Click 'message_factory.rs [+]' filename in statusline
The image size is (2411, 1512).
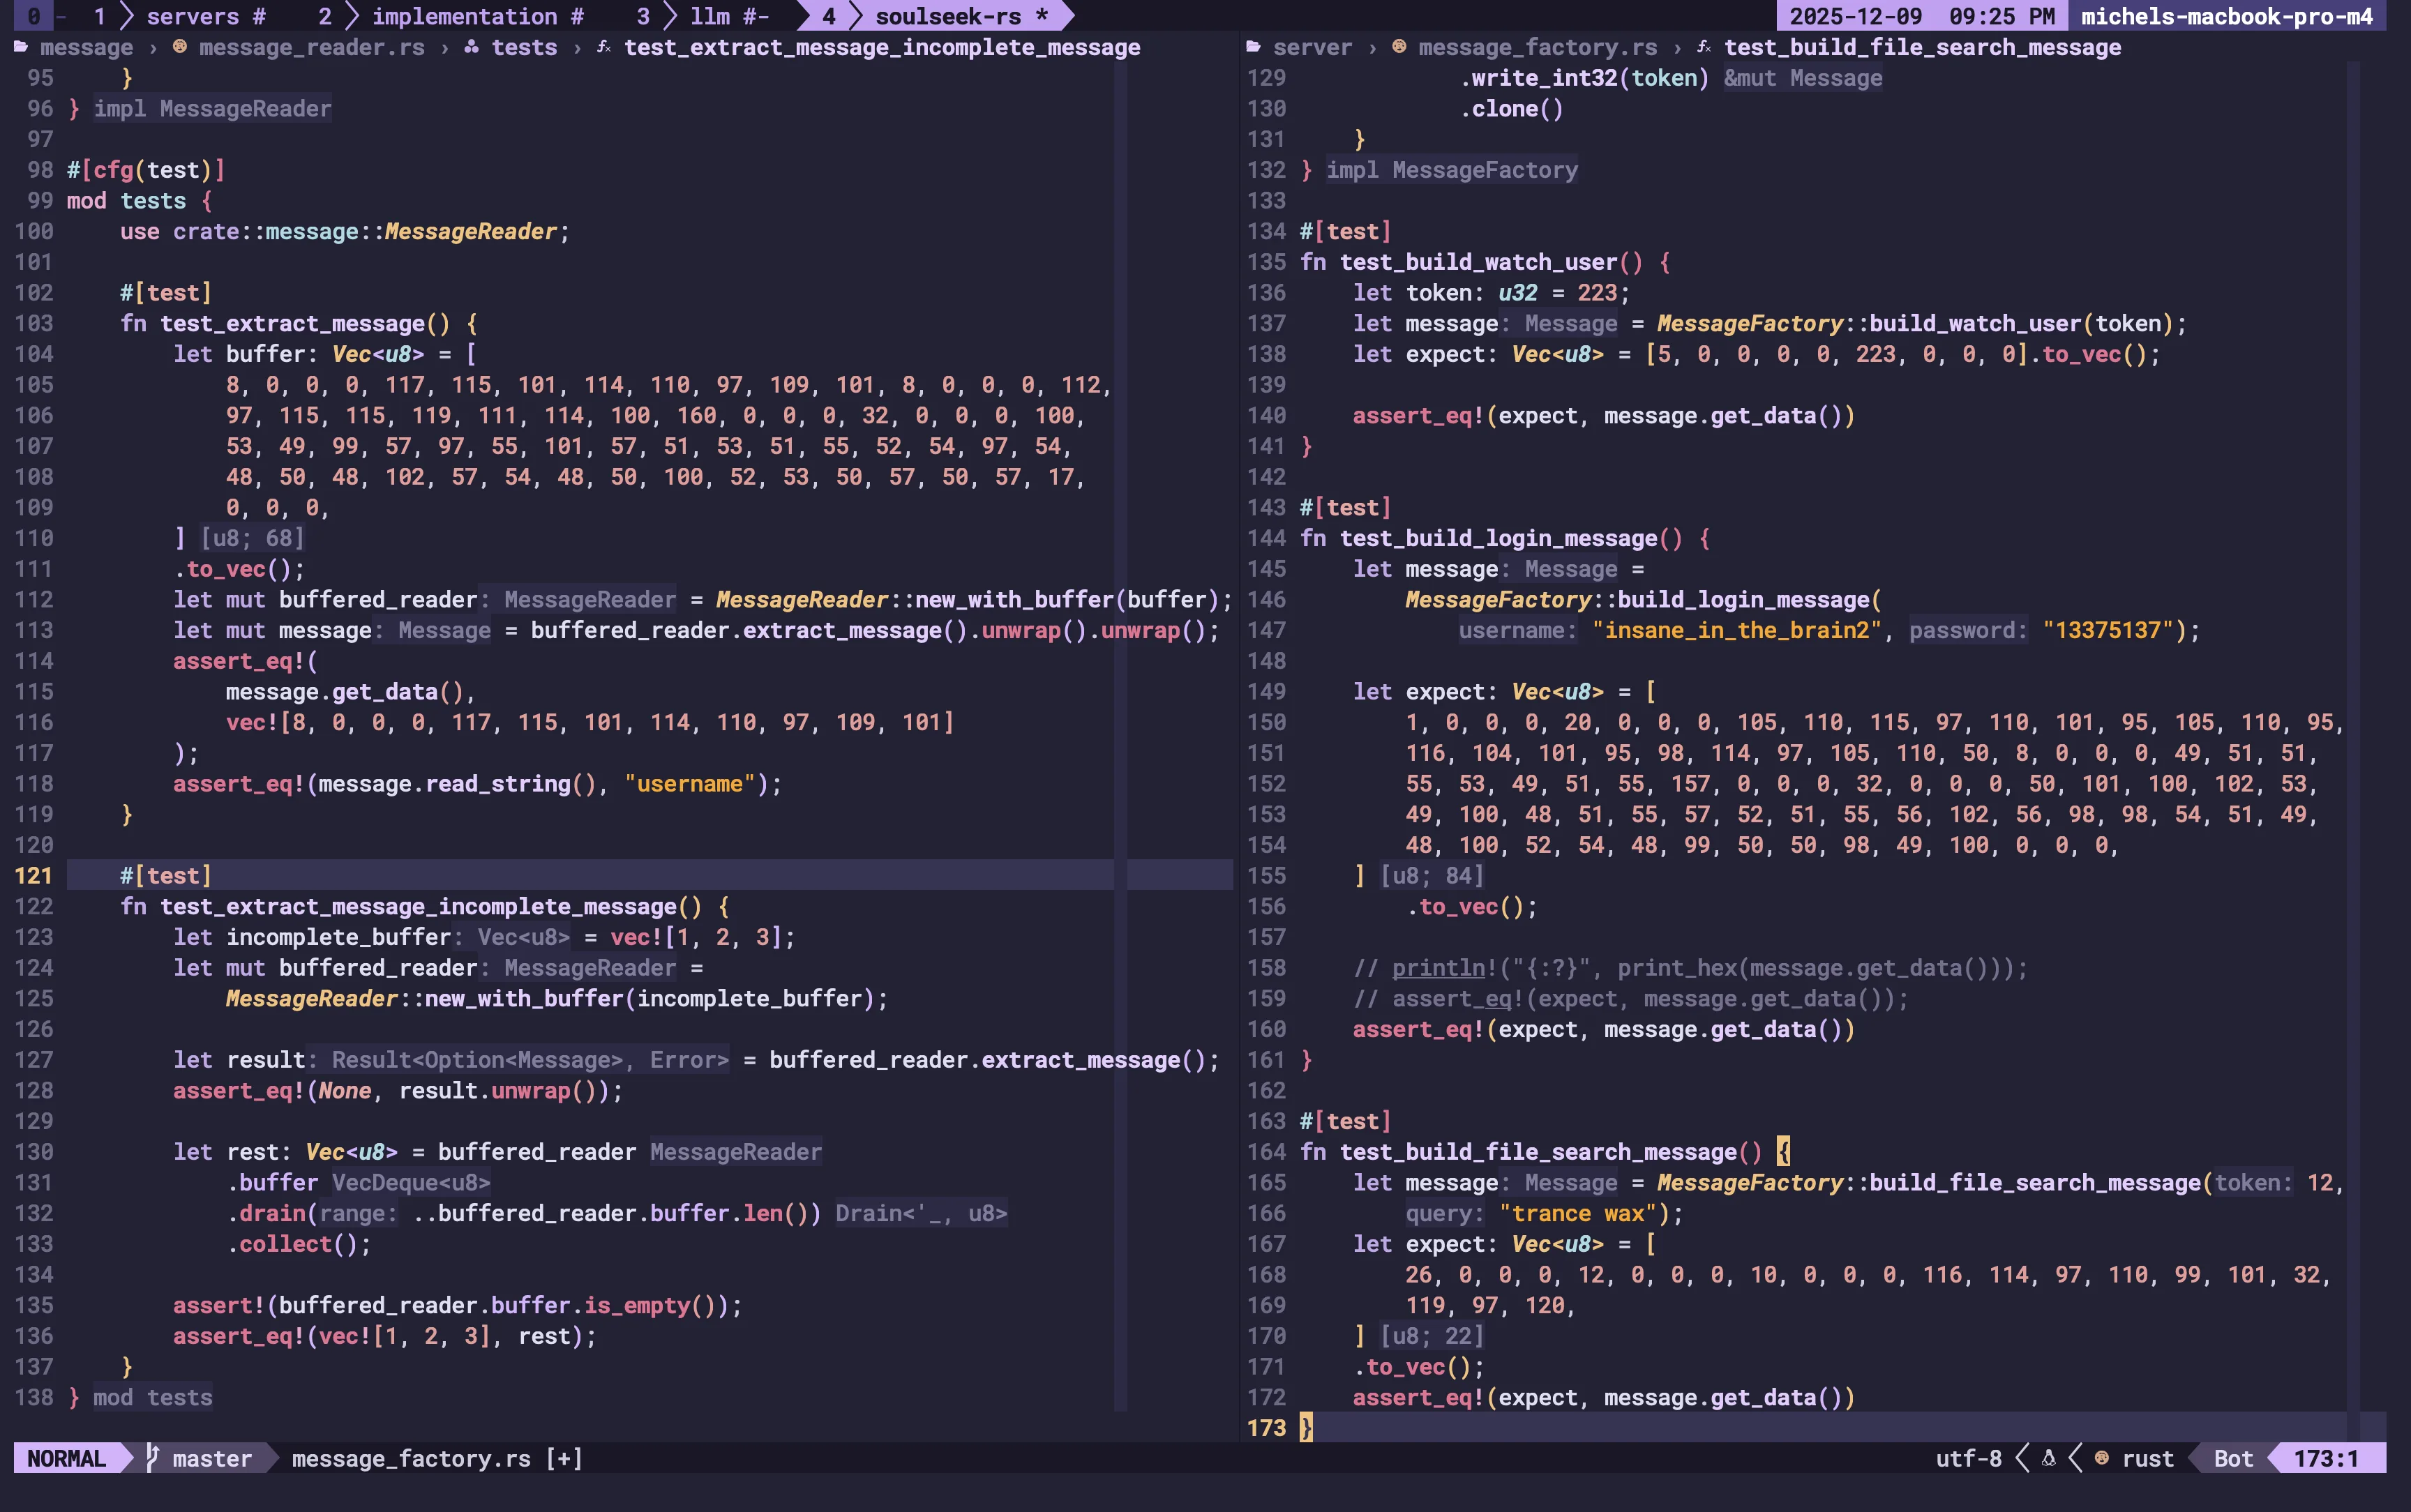(437, 1458)
